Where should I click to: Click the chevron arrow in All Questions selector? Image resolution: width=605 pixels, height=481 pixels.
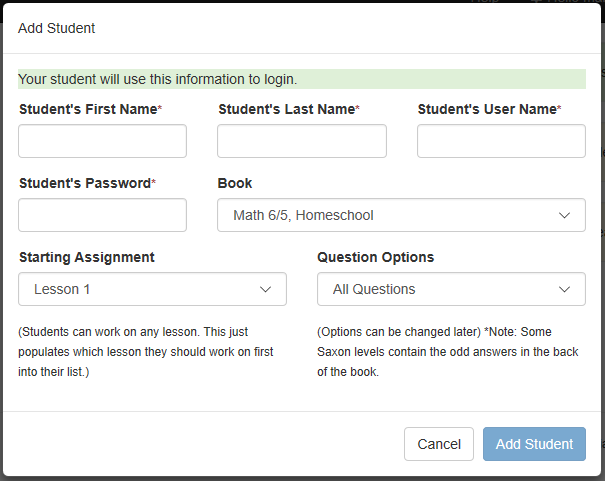click(x=564, y=289)
